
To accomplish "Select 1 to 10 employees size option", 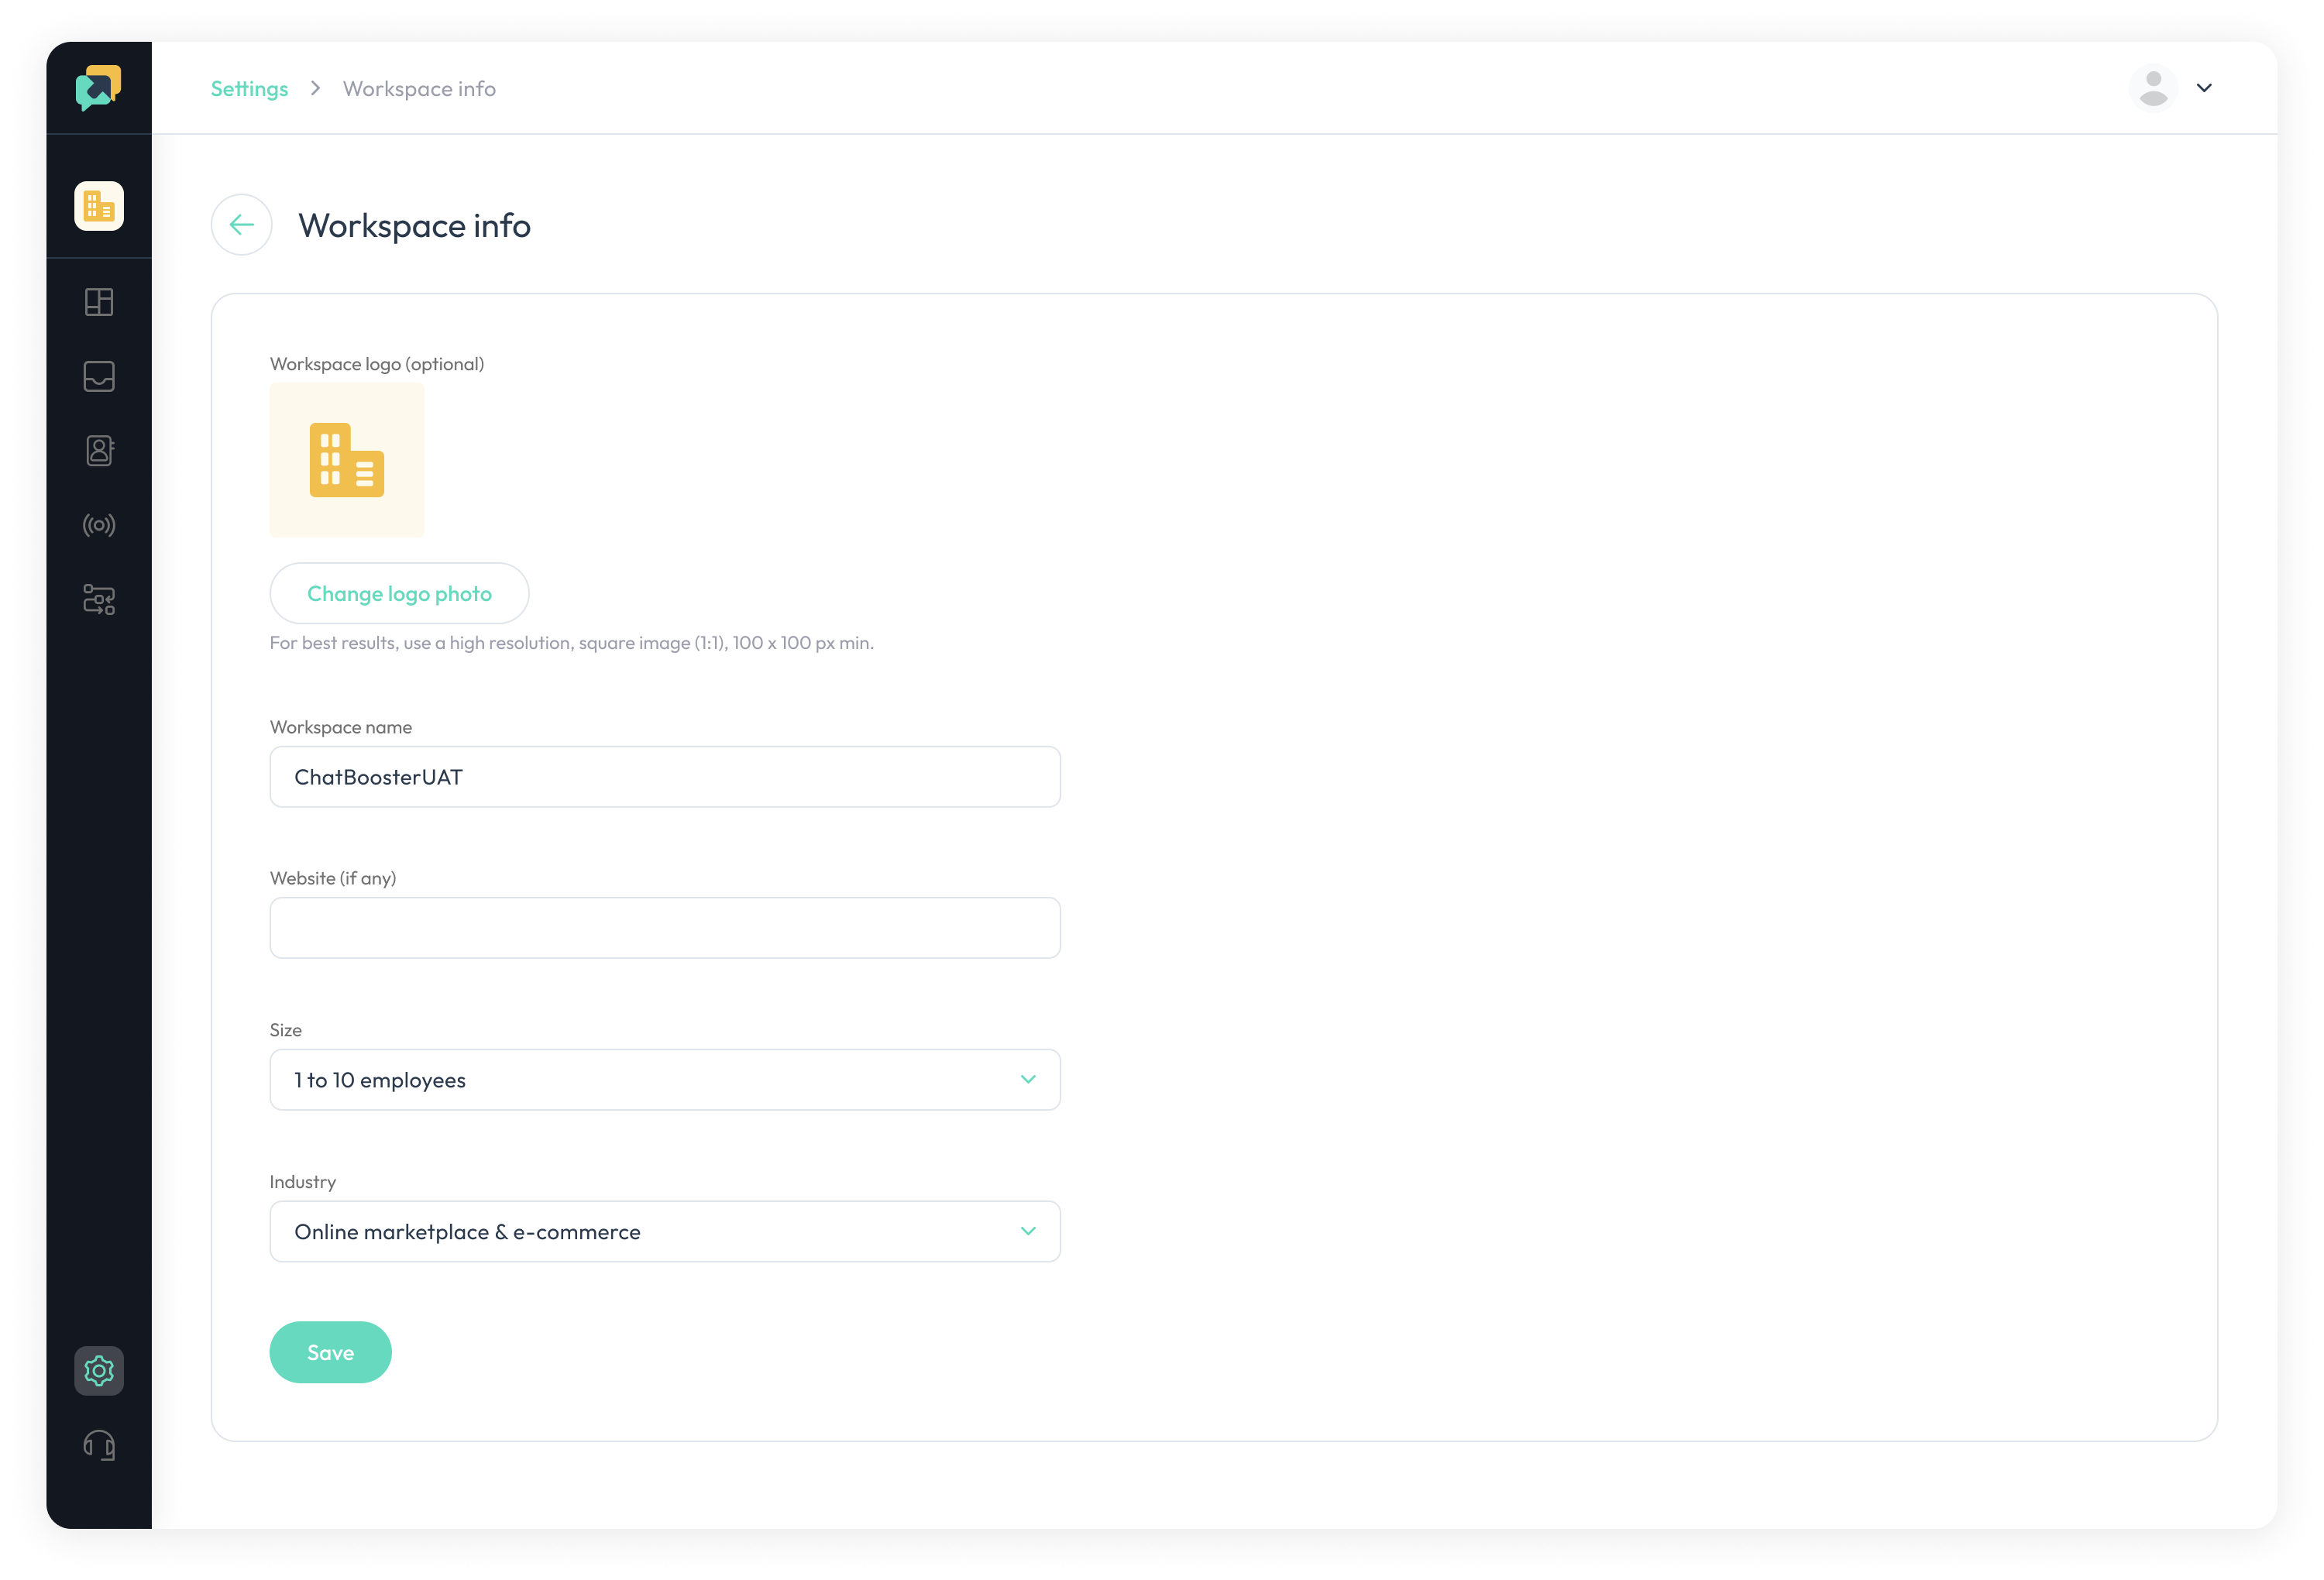I will (665, 1079).
